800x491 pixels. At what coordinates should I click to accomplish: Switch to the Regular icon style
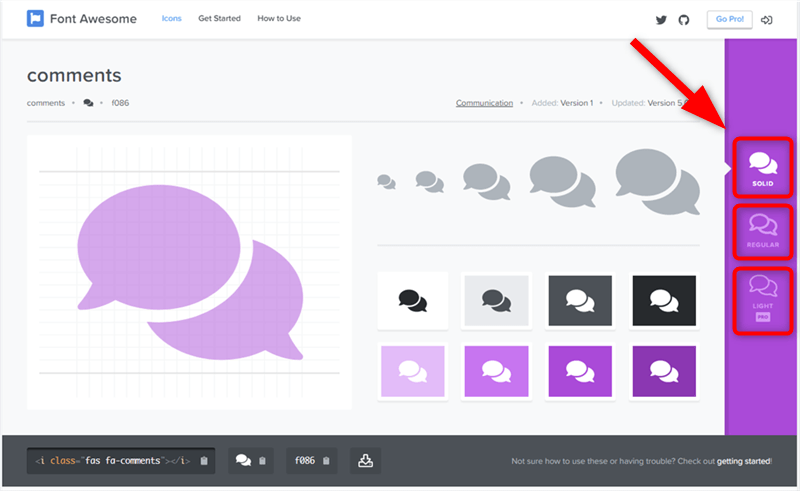[x=763, y=230]
